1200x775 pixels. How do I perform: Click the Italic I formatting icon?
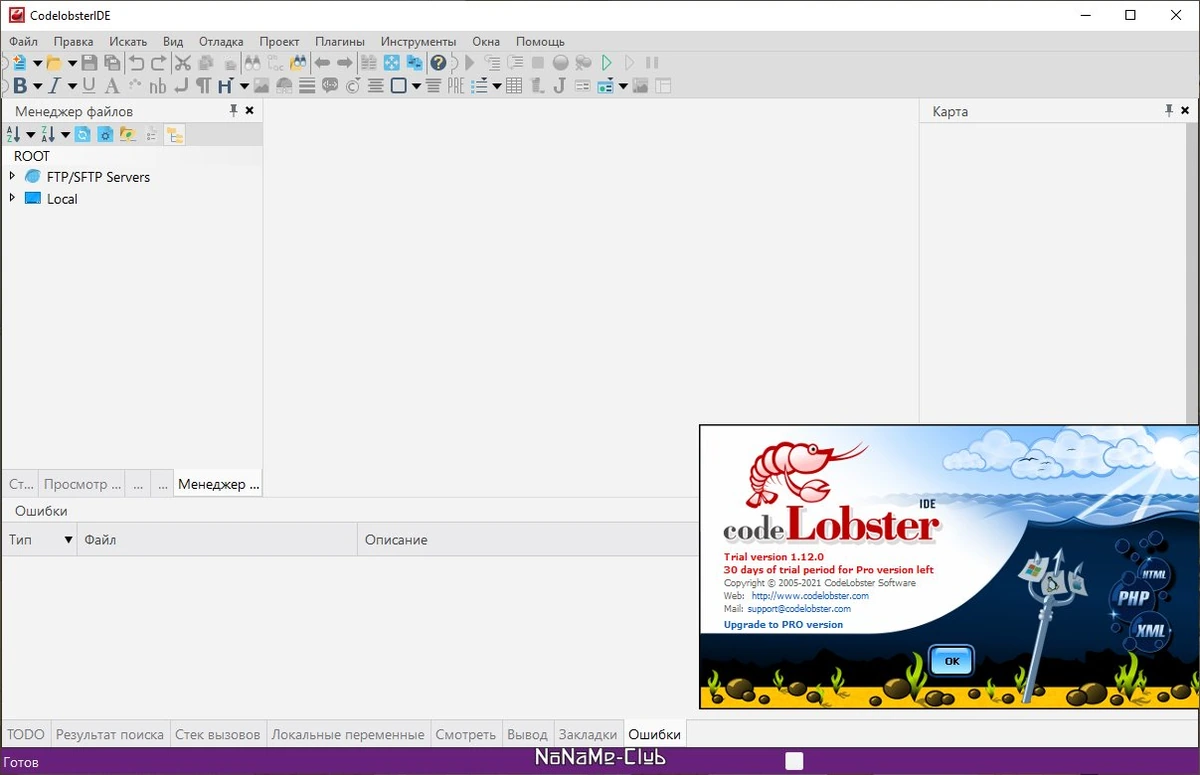tap(54, 86)
